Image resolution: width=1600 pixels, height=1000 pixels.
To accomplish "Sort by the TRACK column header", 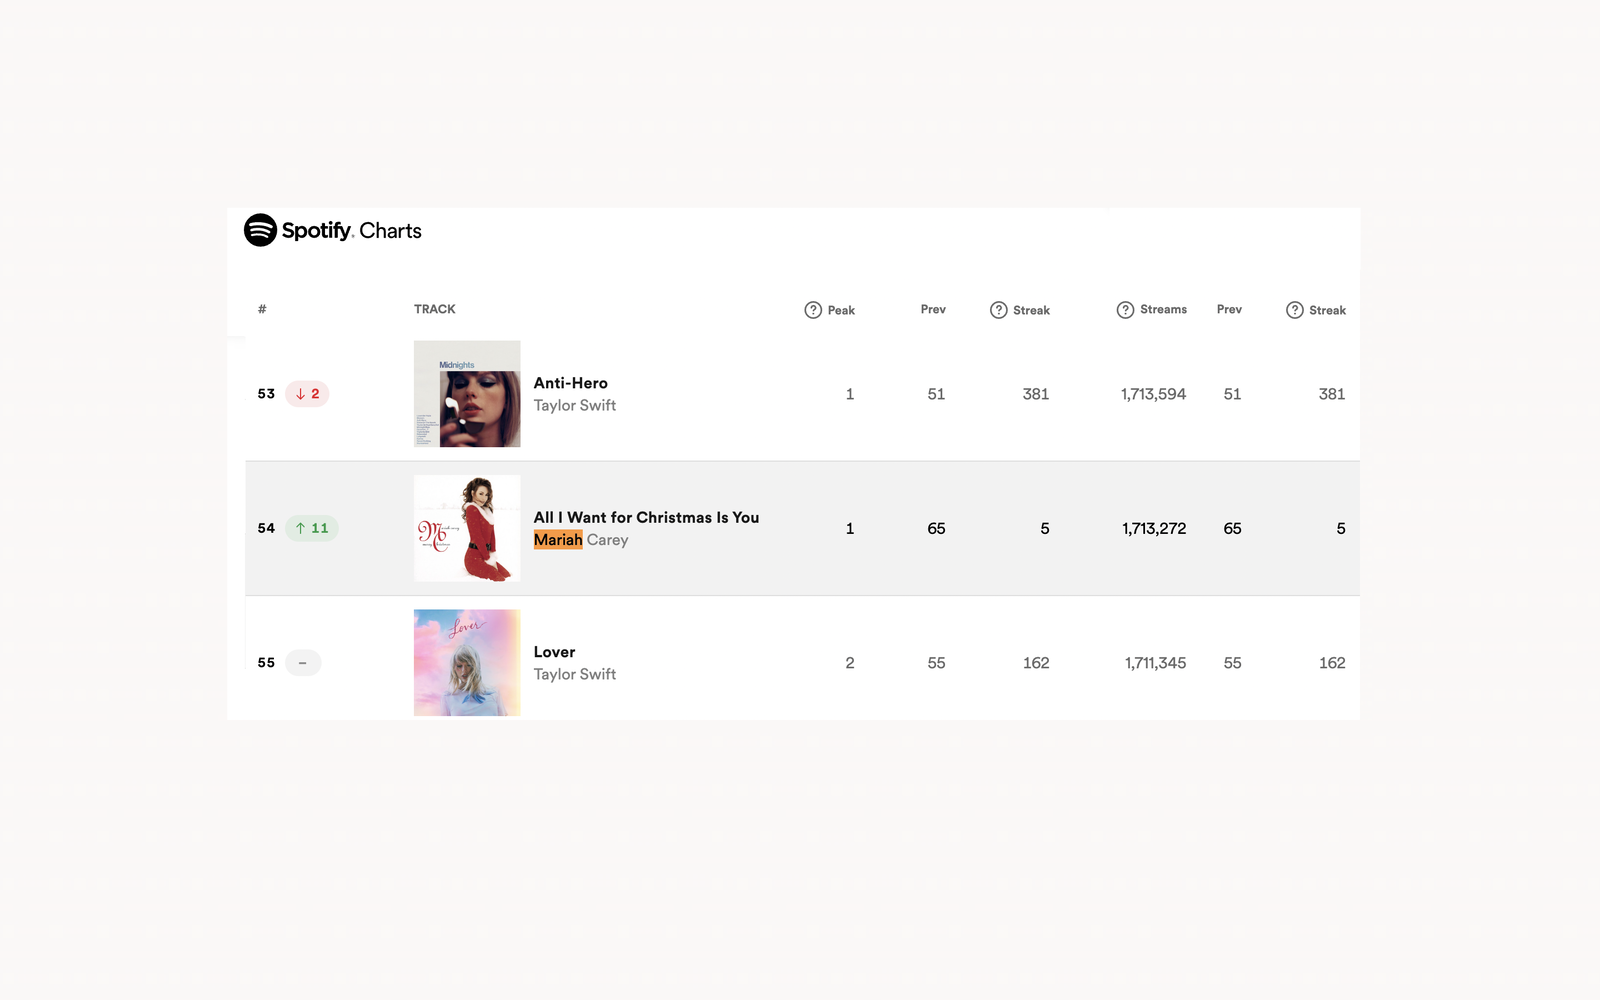I will click(x=434, y=309).
